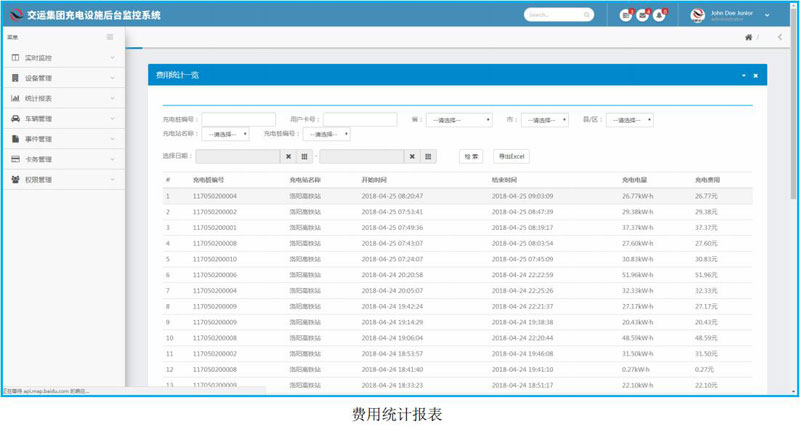800x435 pixels.
Task: Collapse the 费用统计一览 panel with arrow
Action: coord(743,76)
